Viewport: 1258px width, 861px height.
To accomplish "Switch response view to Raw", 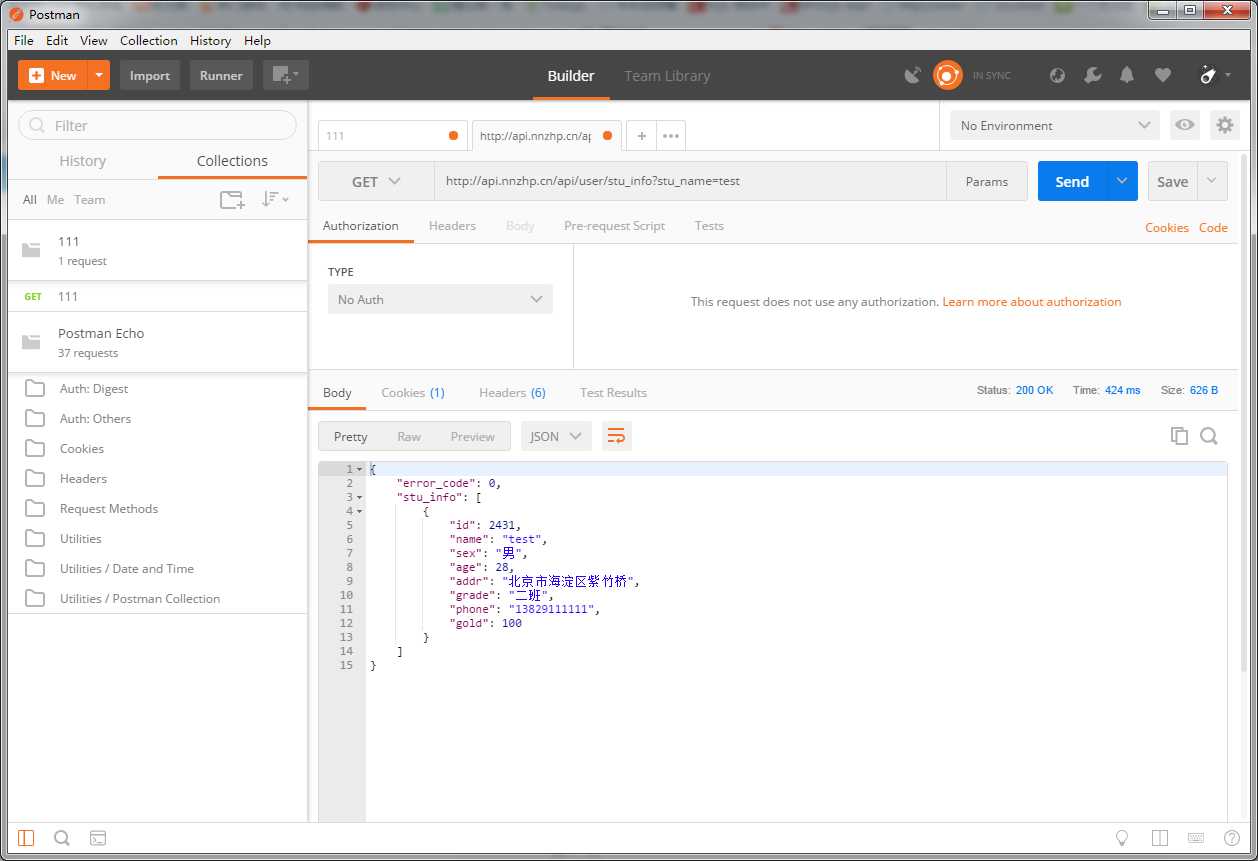I will [x=409, y=436].
